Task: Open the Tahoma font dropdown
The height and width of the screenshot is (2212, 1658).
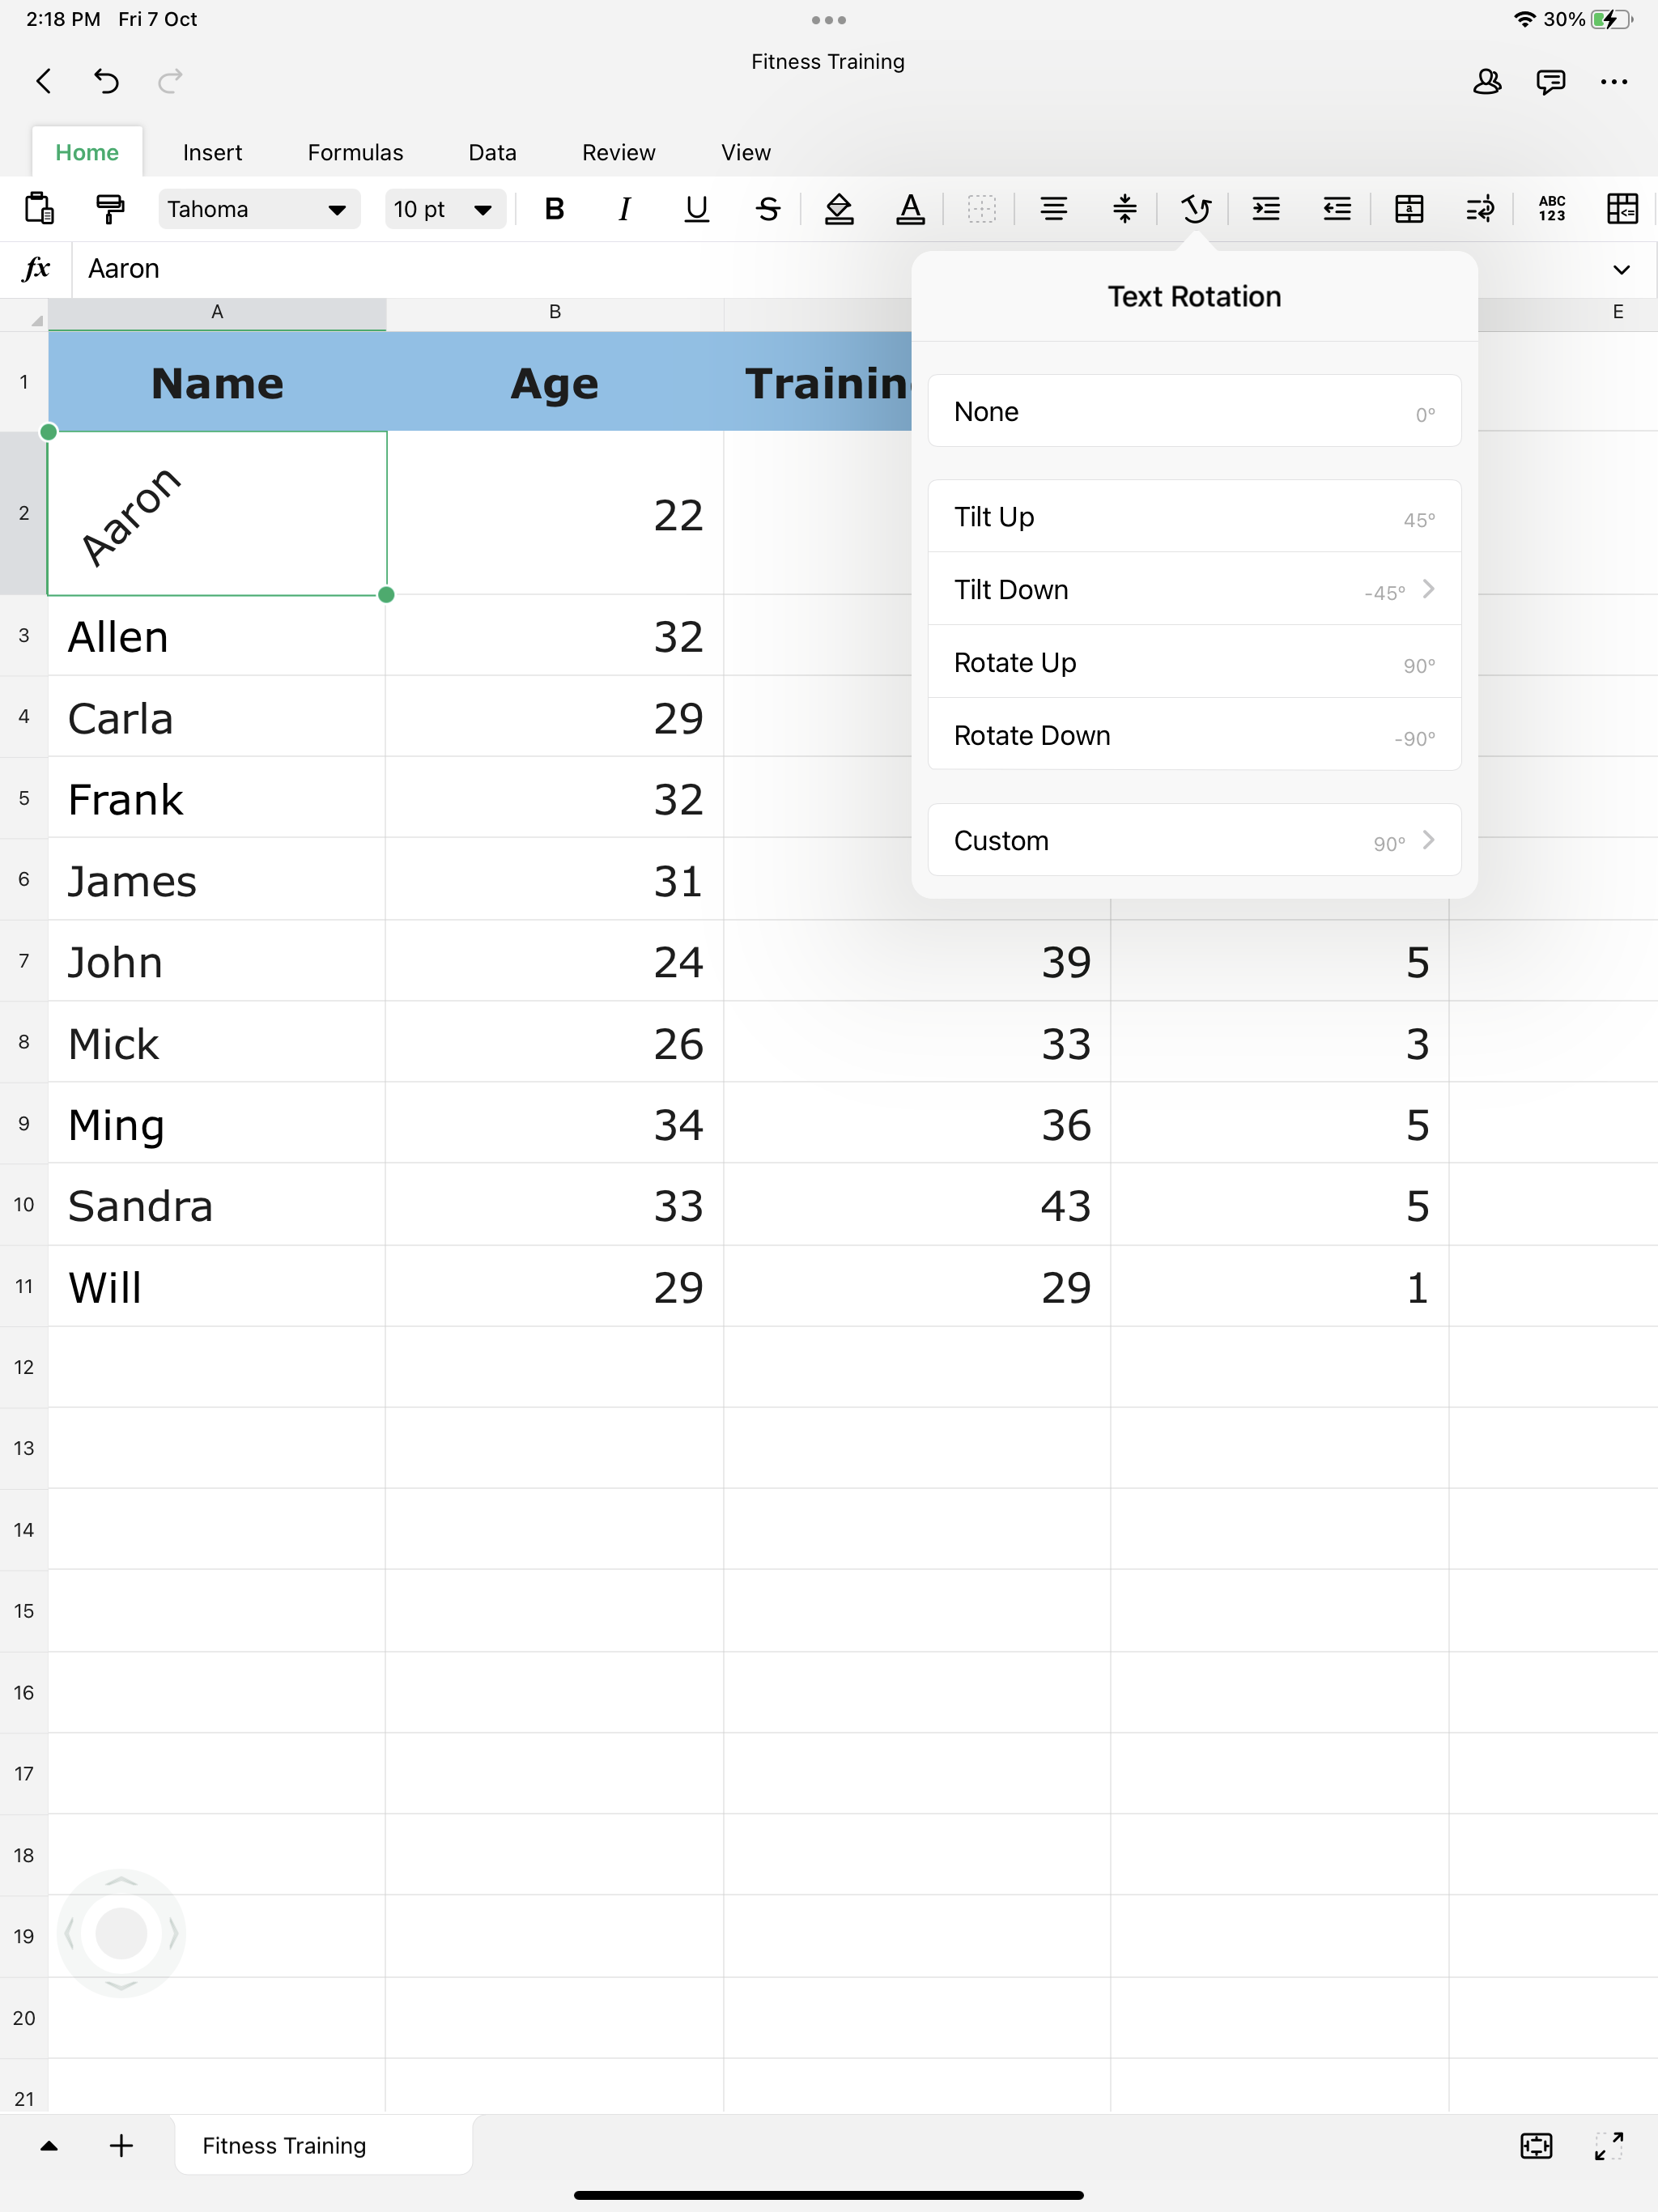Action: (x=258, y=209)
